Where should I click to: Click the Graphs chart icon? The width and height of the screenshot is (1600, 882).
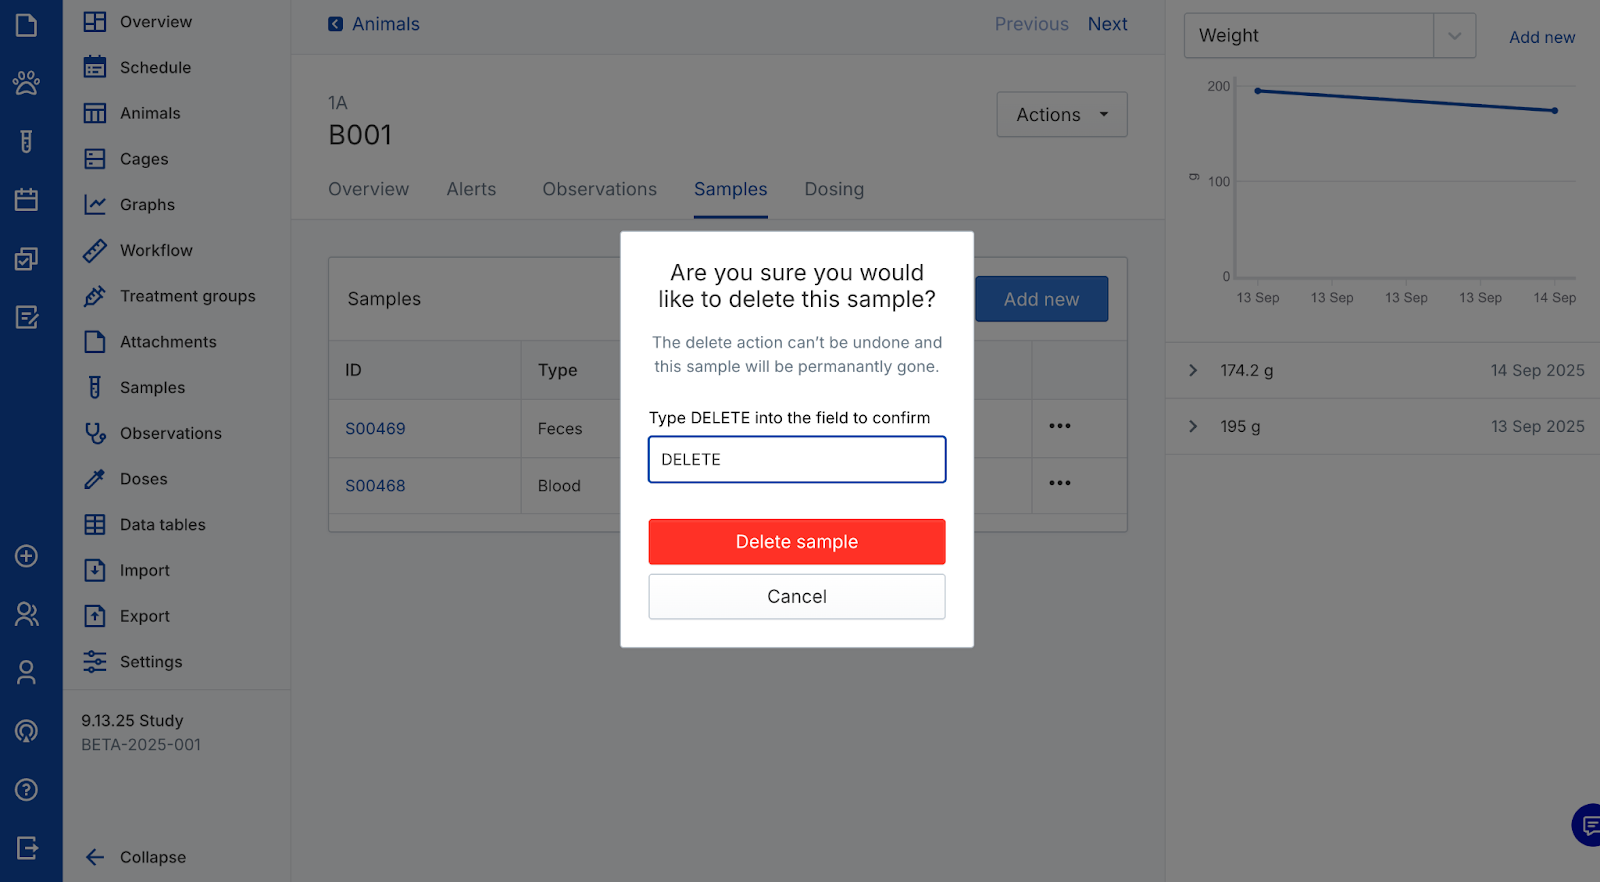coord(95,205)
